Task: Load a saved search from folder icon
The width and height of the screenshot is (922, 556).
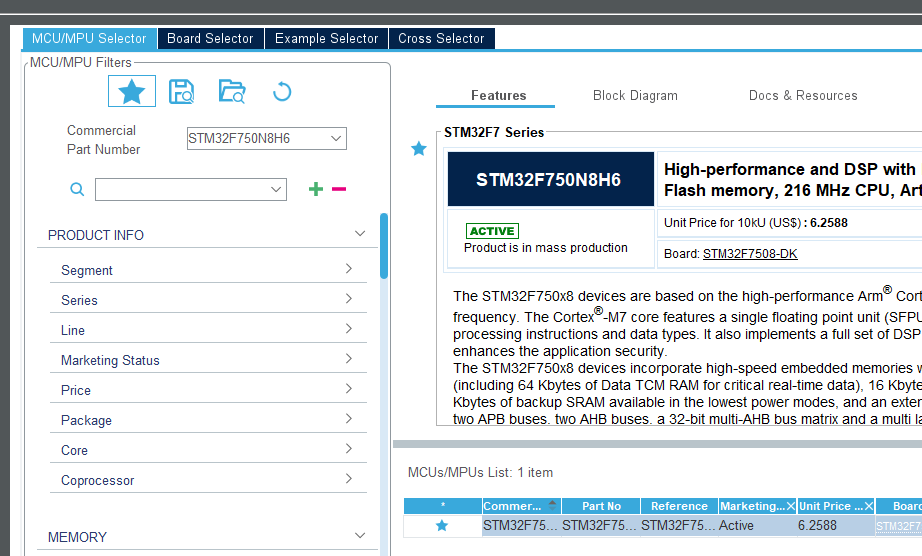Action: [x=232, y=92]
